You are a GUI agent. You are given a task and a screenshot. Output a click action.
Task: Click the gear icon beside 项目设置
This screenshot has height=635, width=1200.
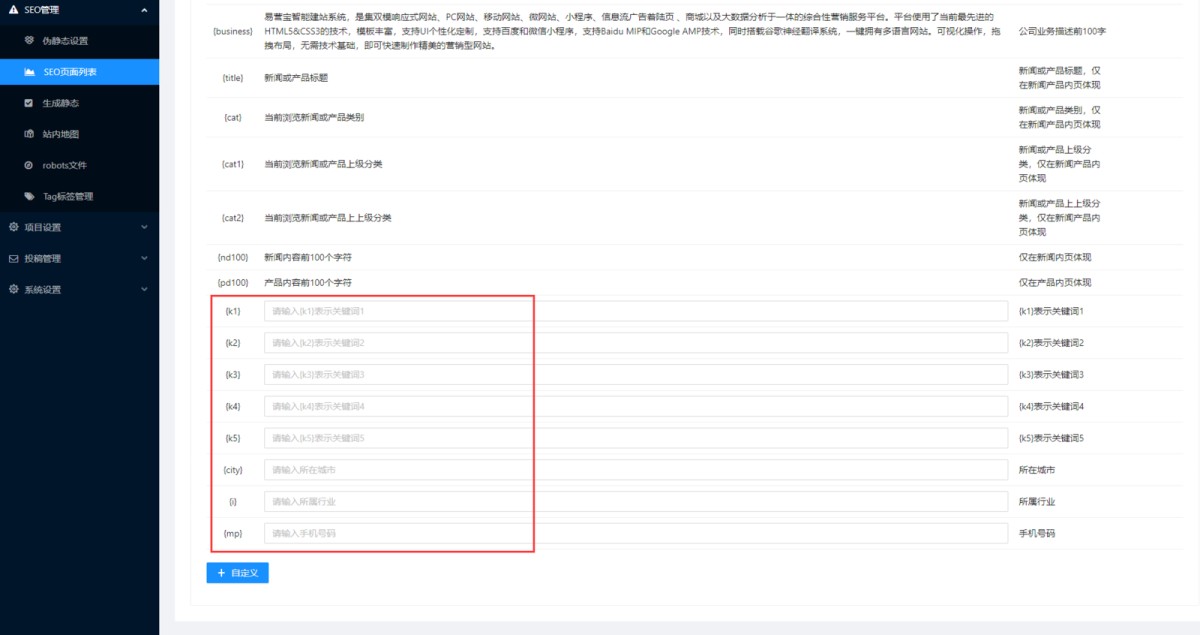[x=14, y=227]
